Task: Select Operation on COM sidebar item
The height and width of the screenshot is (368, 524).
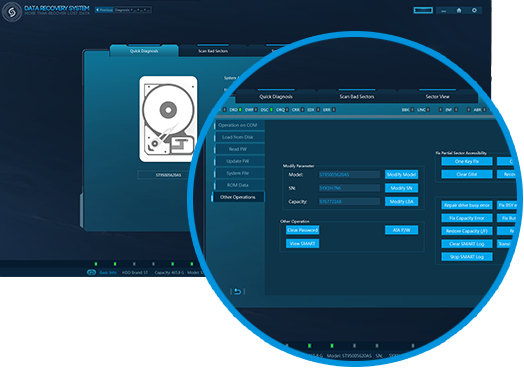Action: click(238, 125)
